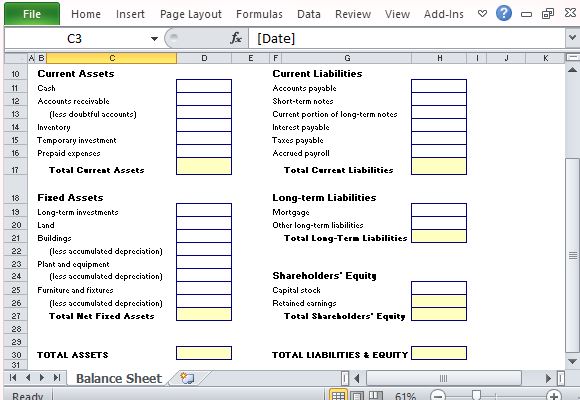Expand the Name Box dropdown arrow
This screenshot has height=400, width=580.
tap(154, 38)
